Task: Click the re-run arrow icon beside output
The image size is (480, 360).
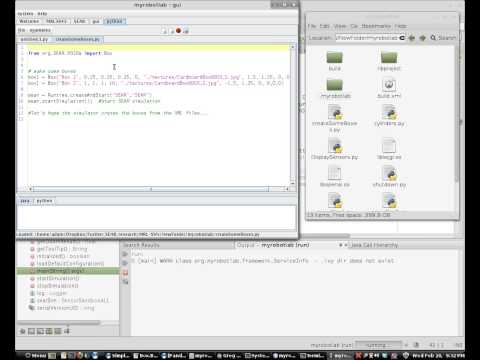Action: (125, 254)
